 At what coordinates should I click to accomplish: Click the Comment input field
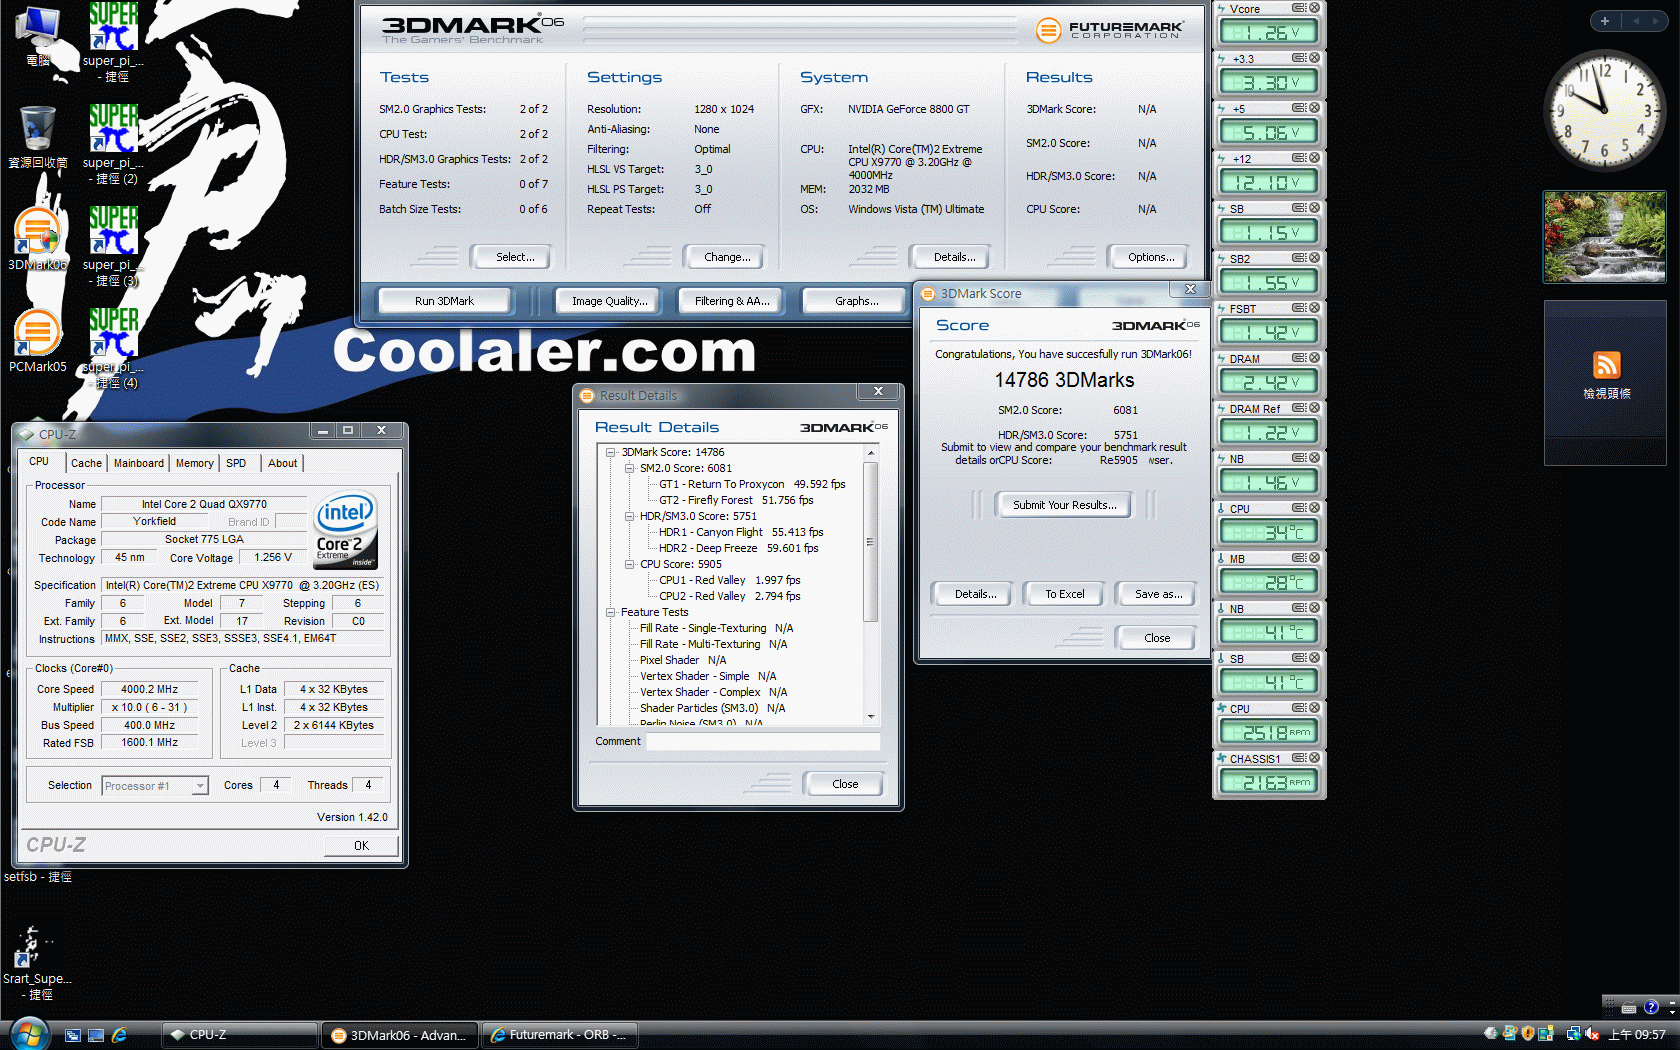(x=763, y=742)
